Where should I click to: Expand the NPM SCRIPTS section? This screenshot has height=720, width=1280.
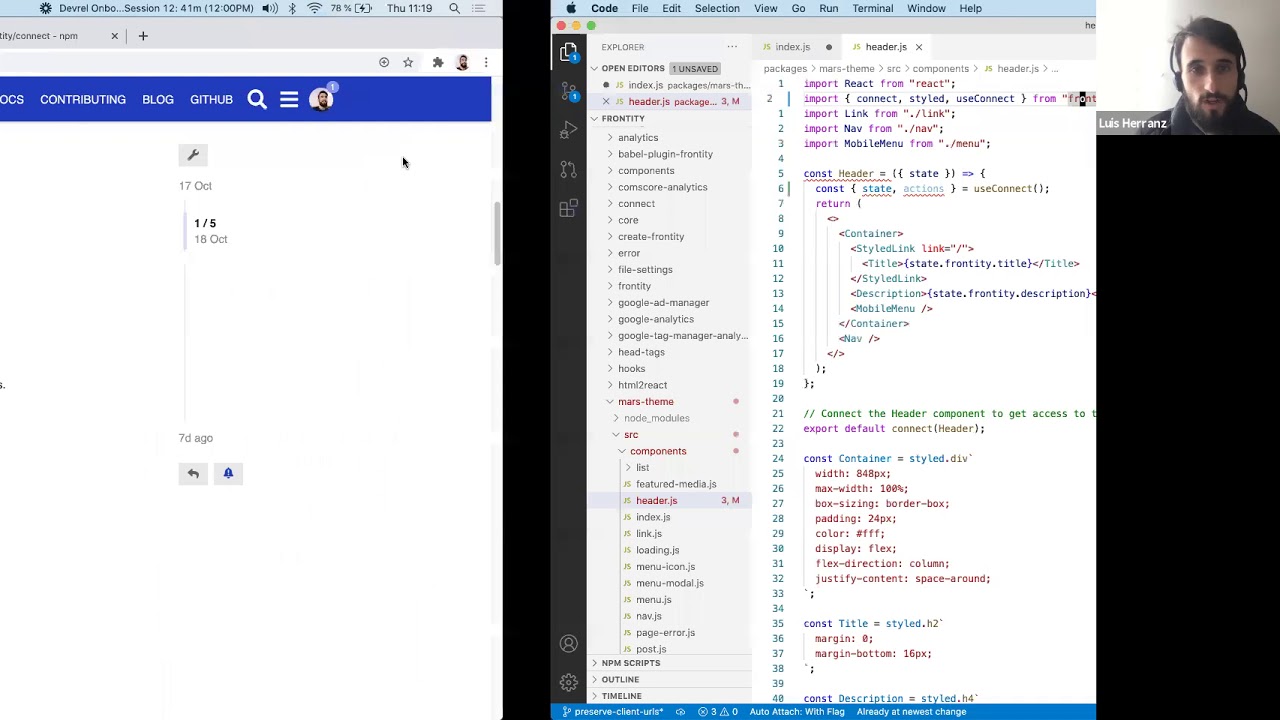[x=630, y=663]
